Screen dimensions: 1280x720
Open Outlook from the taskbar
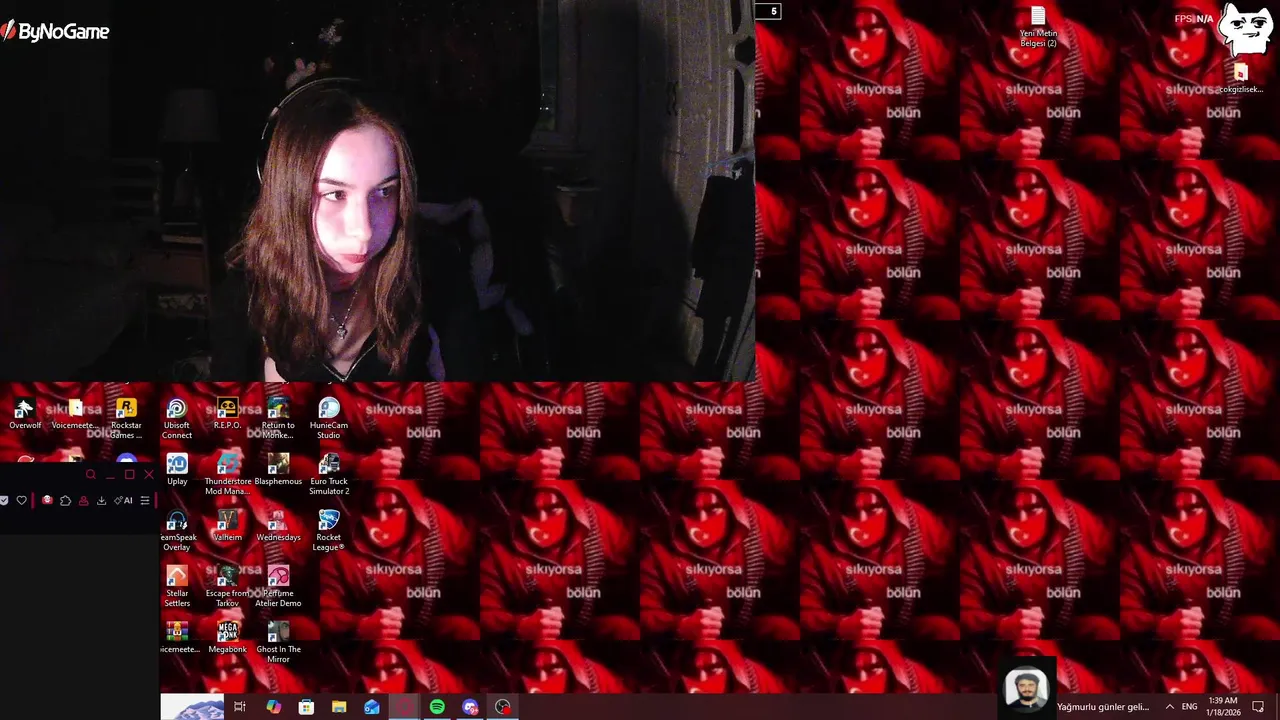pos(372,707)
